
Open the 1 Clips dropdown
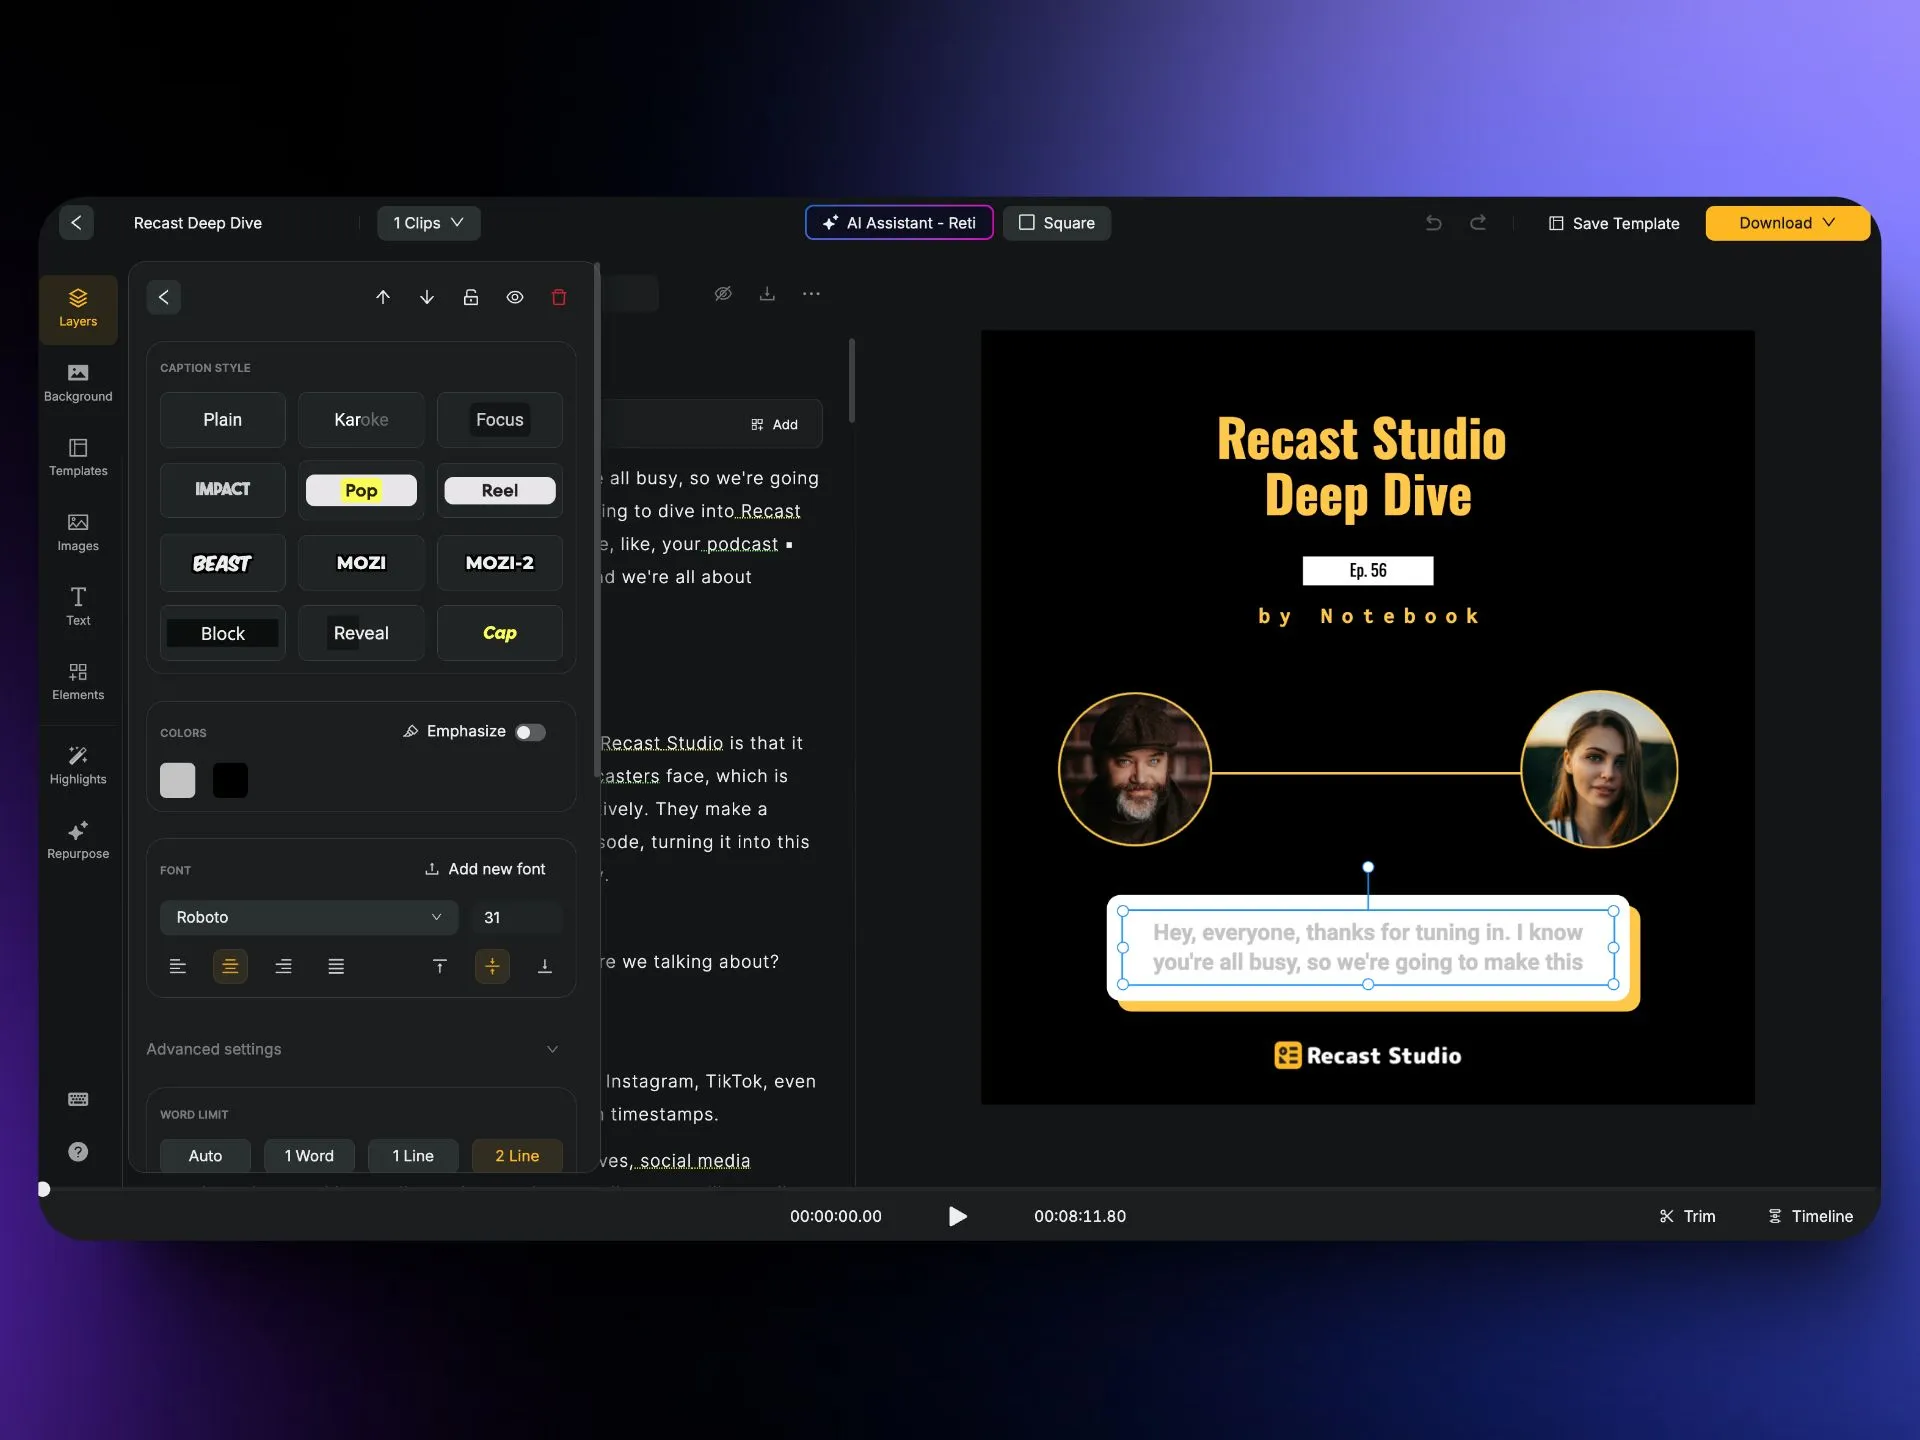click(428, 223)
